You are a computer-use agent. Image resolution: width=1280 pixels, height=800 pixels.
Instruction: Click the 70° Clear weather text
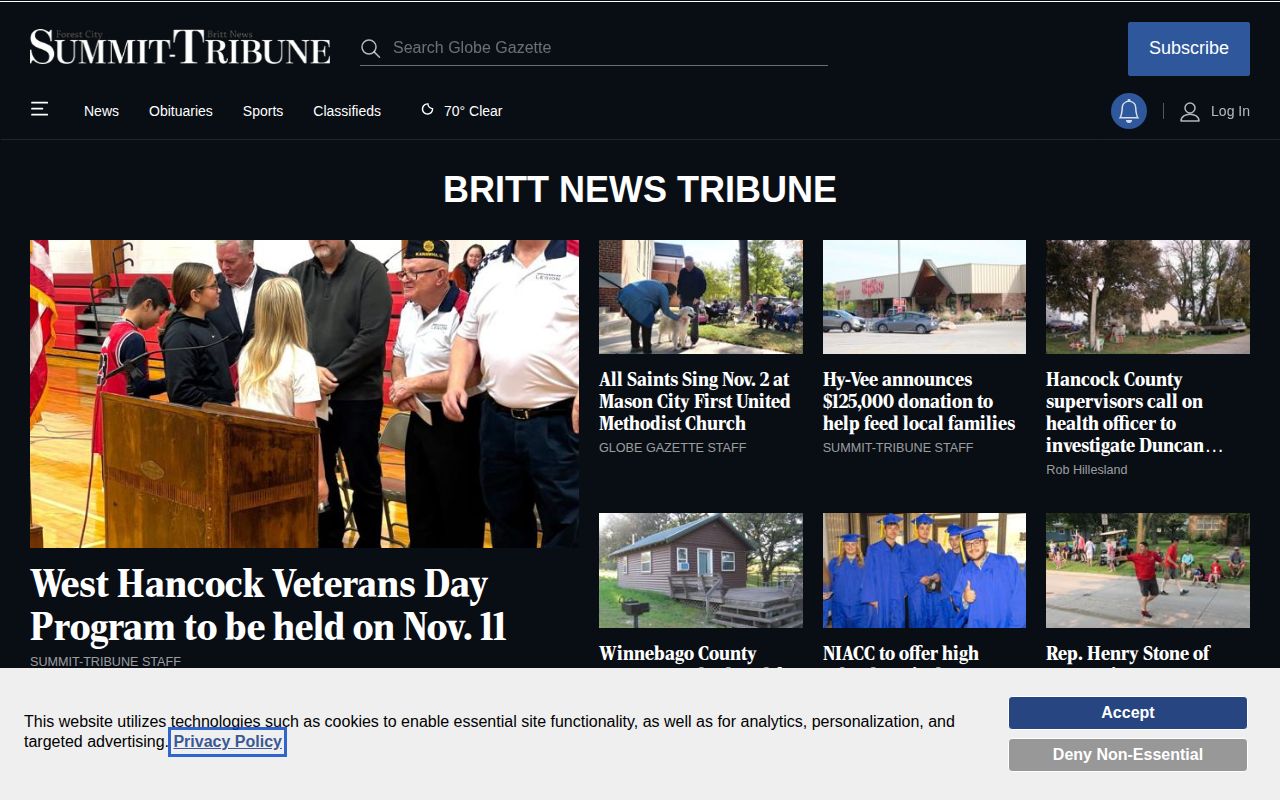click(x=473, y=111)
